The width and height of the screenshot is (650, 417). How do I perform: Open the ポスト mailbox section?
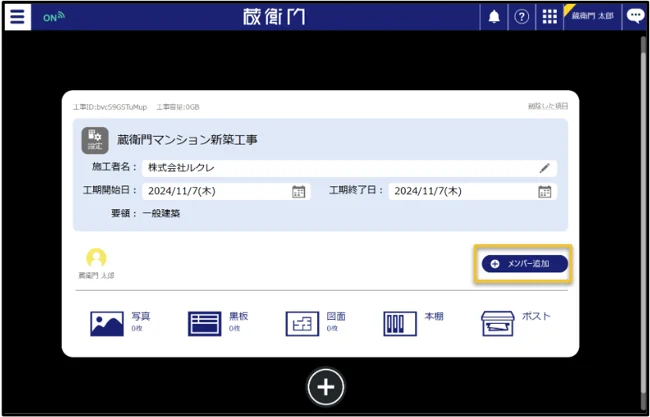pyautogui.click(x=515, y=322)
